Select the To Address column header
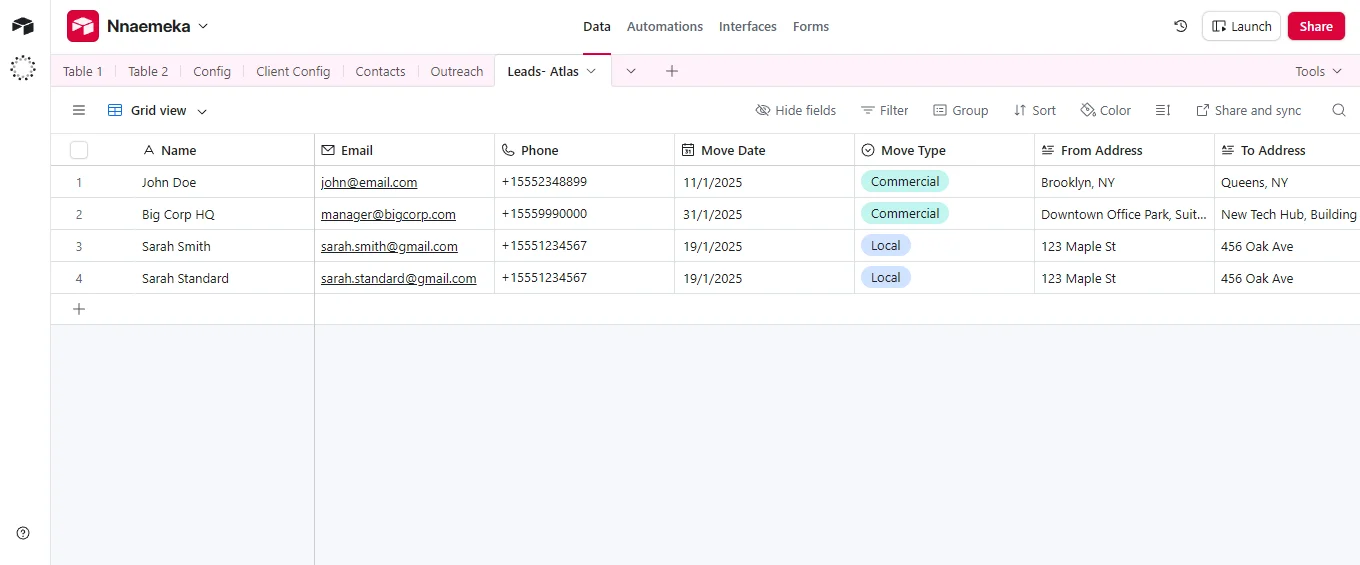The image size is (1360, 565). pyautogui.click(x=1287, y=150)
